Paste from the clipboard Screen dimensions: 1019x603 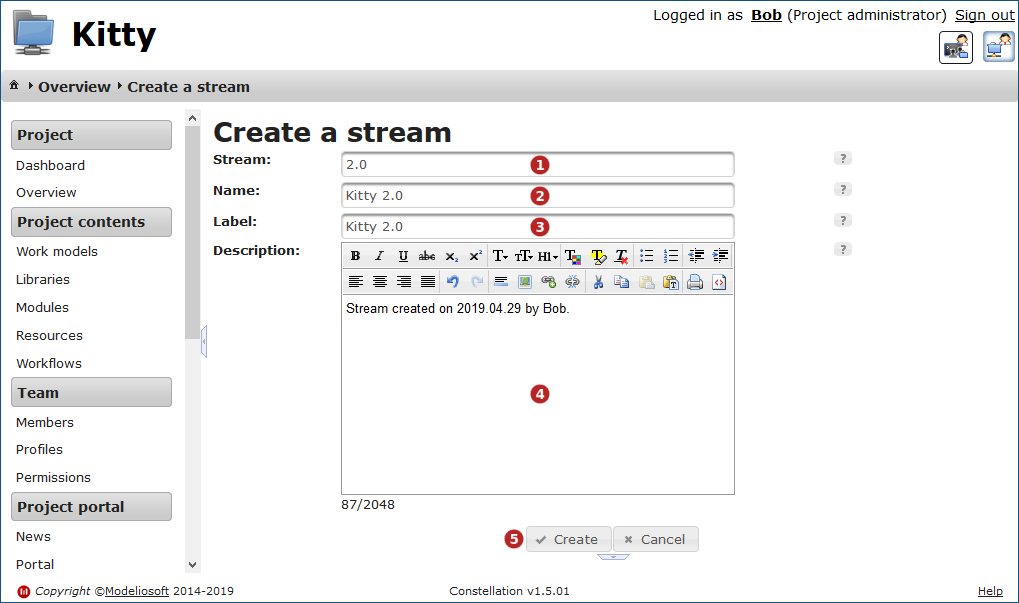click(647, 282)
